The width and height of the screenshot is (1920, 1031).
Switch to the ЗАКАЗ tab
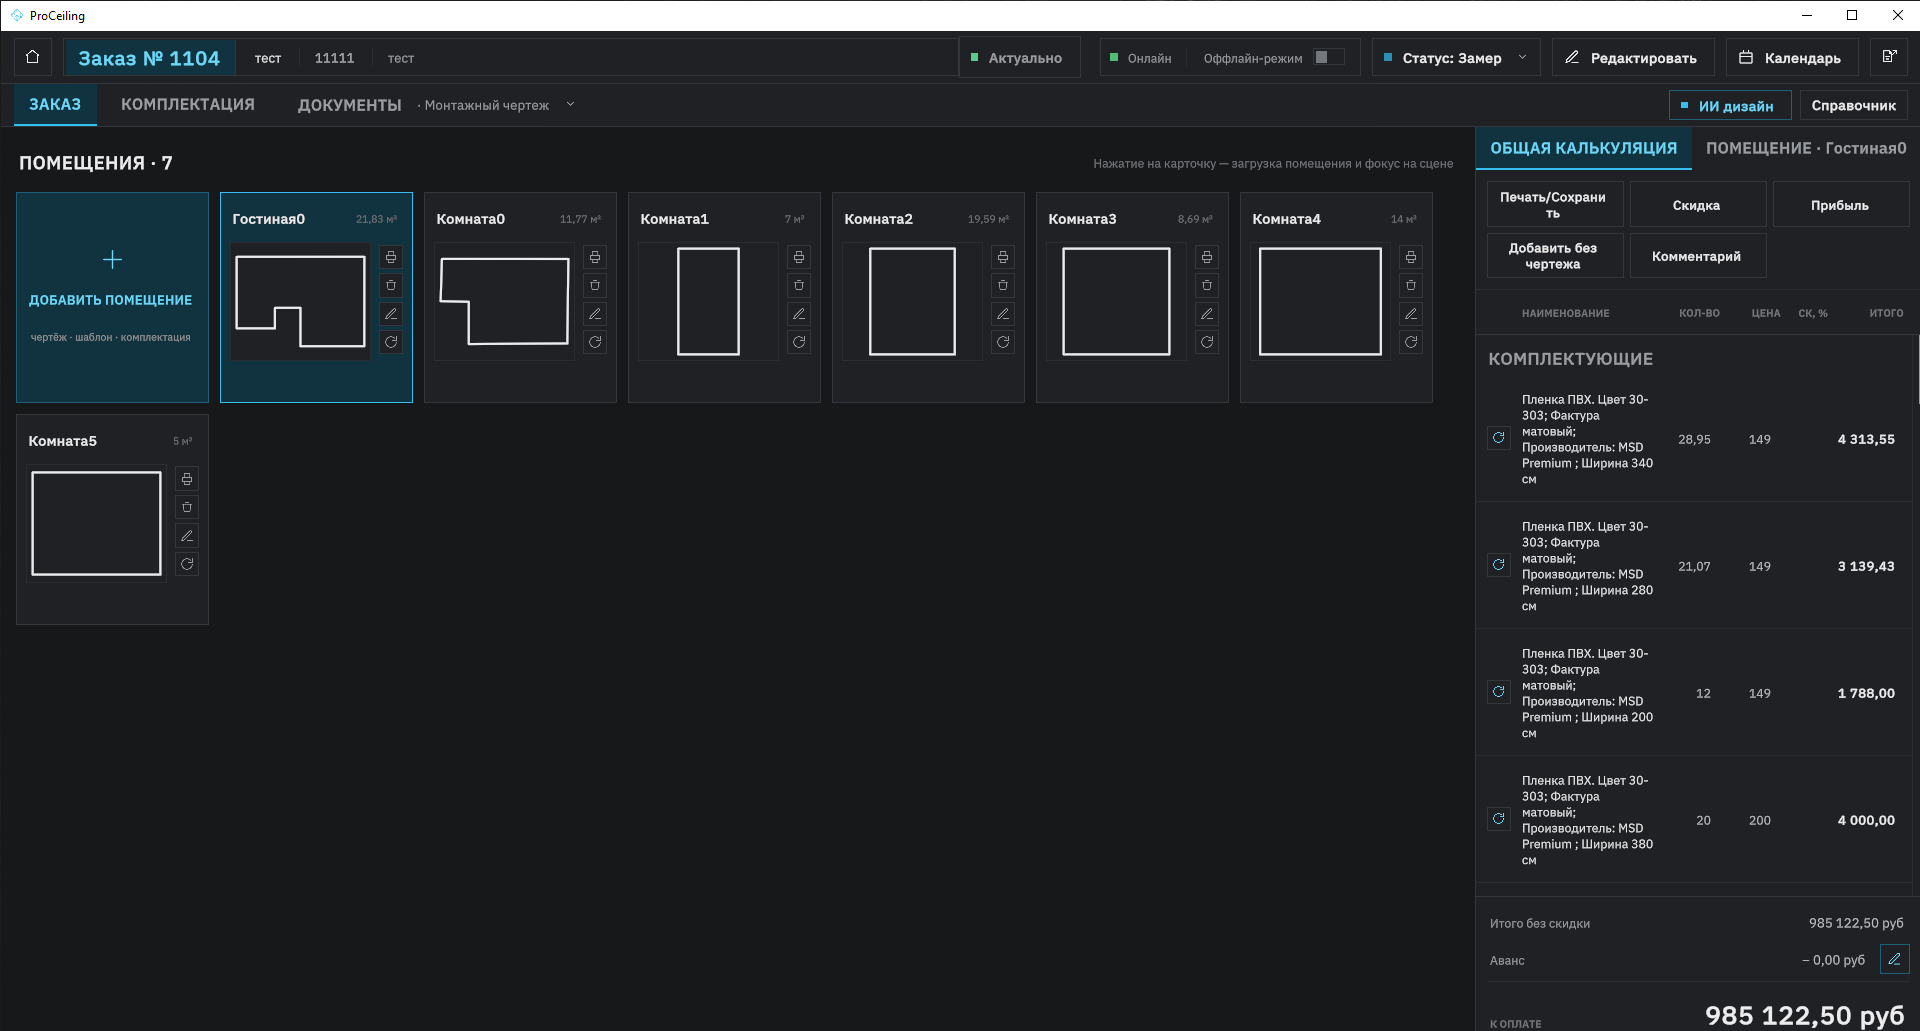click(x=55, y=104)
